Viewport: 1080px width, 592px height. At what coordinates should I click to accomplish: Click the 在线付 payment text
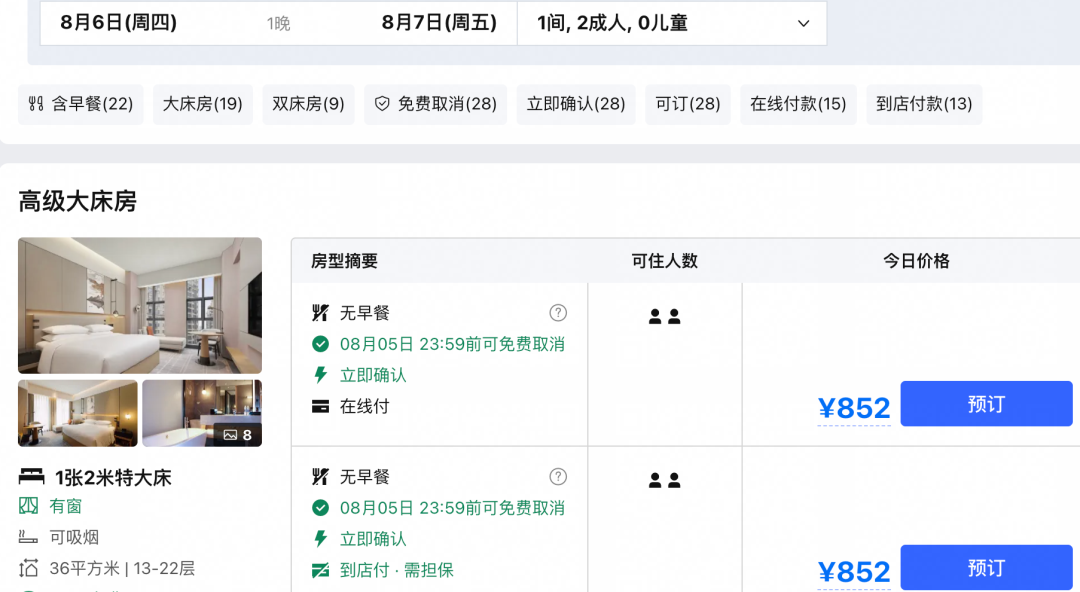[365, 407]
